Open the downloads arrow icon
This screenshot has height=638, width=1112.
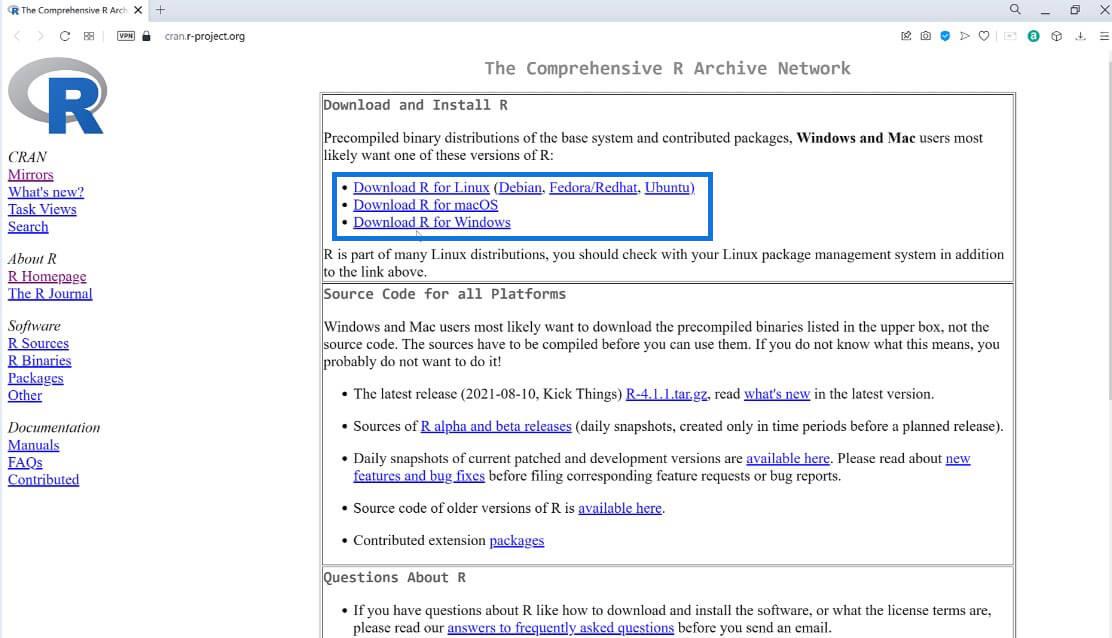click(1080, 36)
